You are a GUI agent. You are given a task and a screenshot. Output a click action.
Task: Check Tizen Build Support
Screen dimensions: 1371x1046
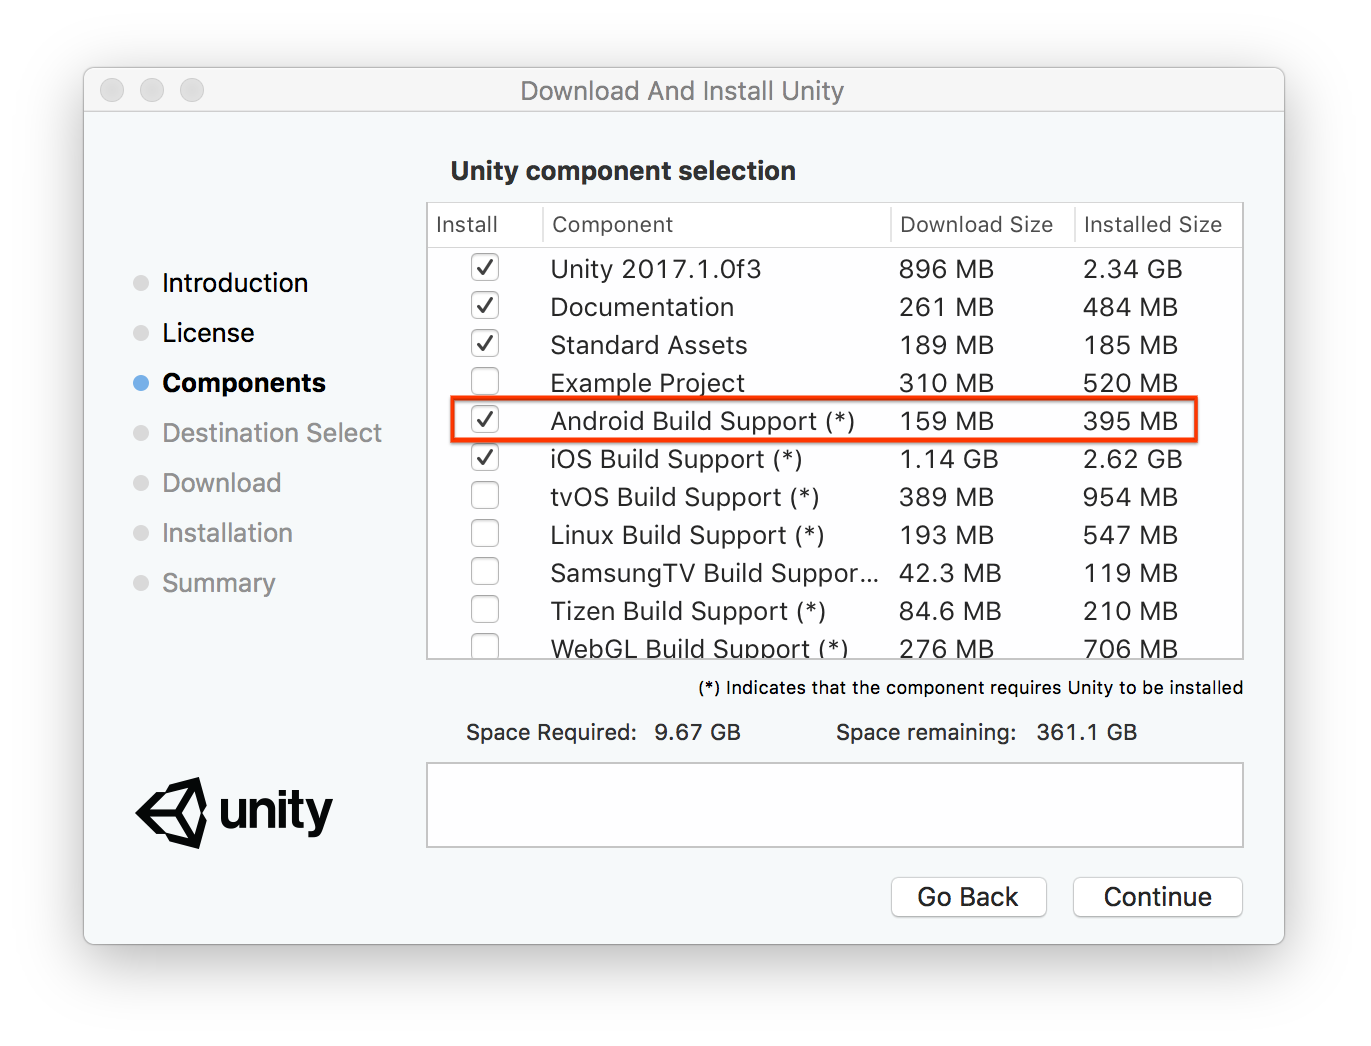click(x=484, y=609)
